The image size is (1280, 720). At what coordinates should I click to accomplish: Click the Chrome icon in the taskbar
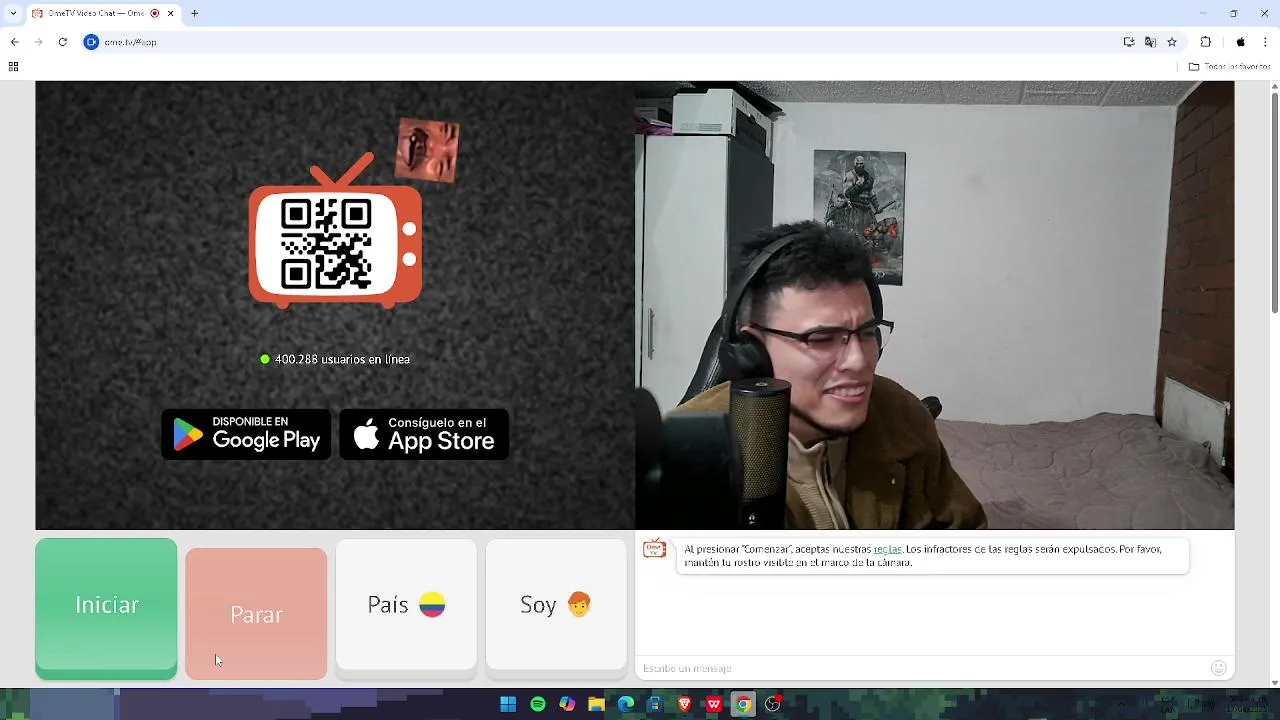click(x=743, y=704)
